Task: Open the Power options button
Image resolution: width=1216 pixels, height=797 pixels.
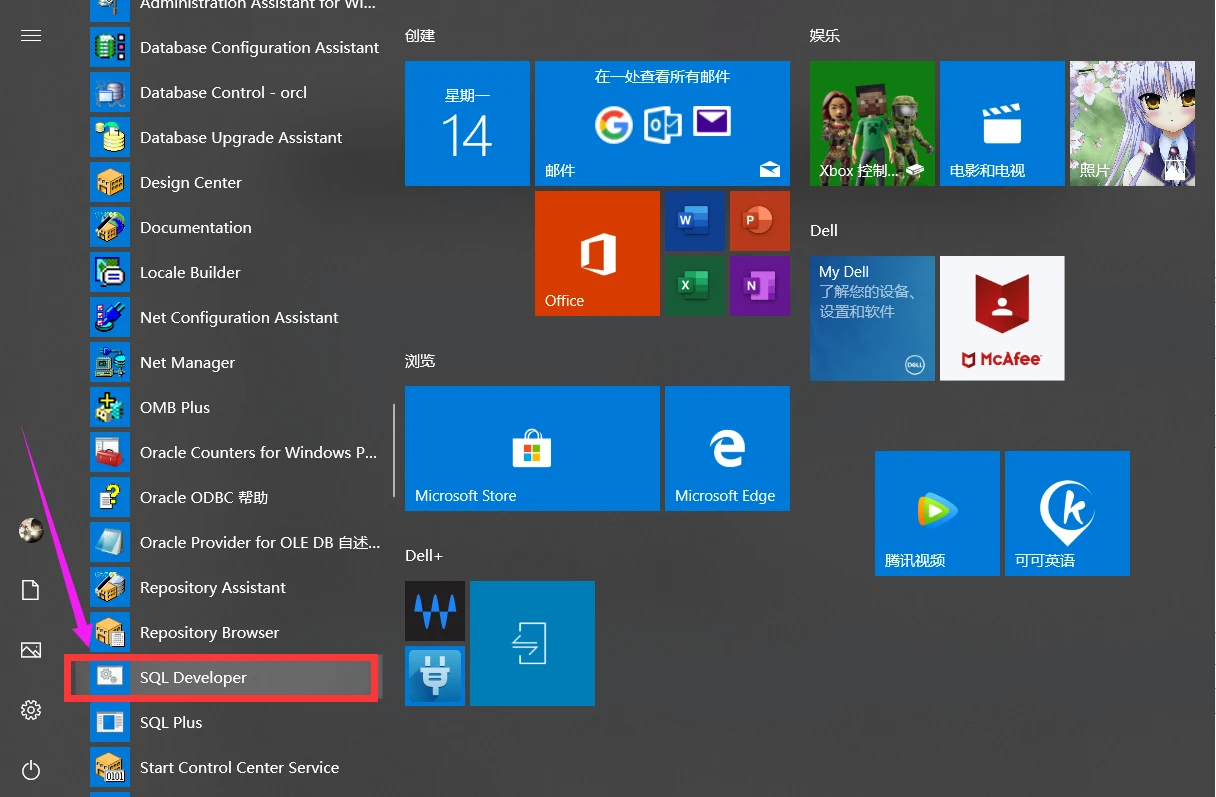Action: click(x=31, y=770)
